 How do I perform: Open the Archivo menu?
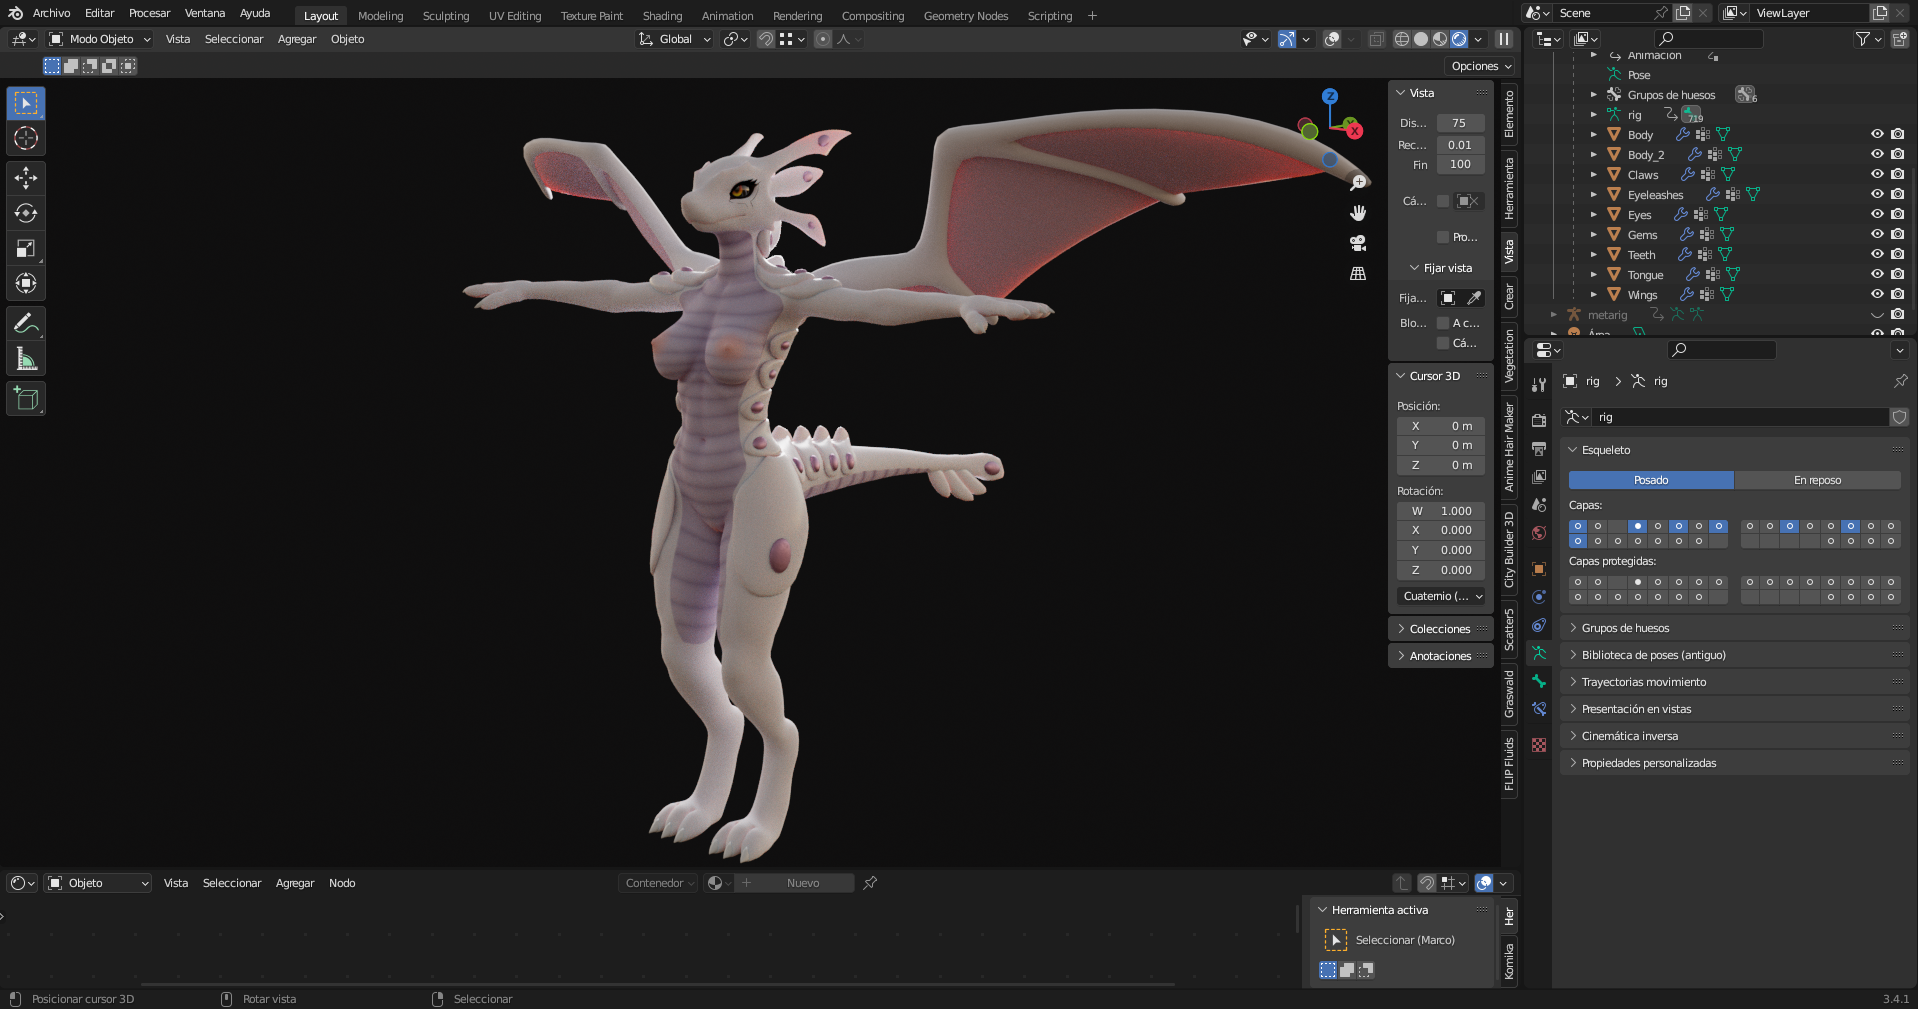click(x=51, y=13)
